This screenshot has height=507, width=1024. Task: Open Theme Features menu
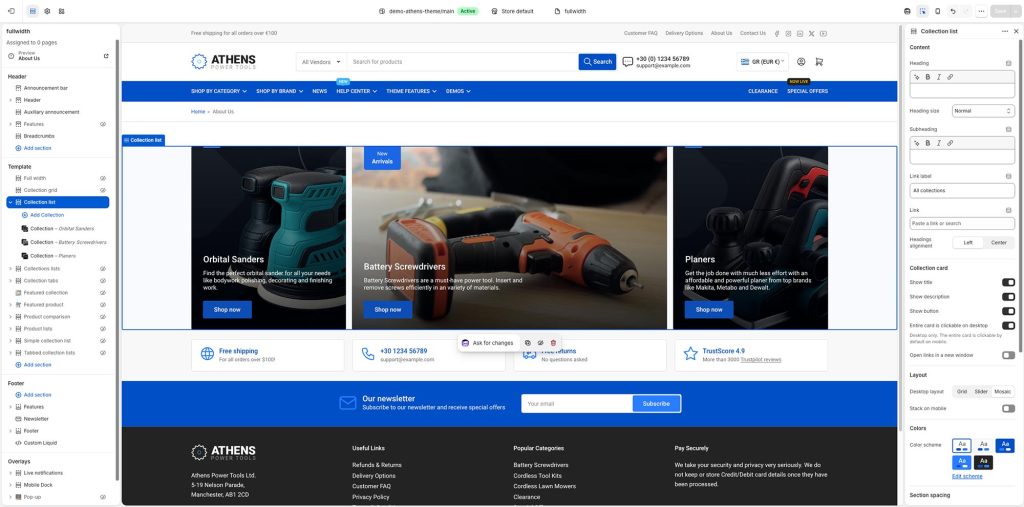[x=411, y=91]
